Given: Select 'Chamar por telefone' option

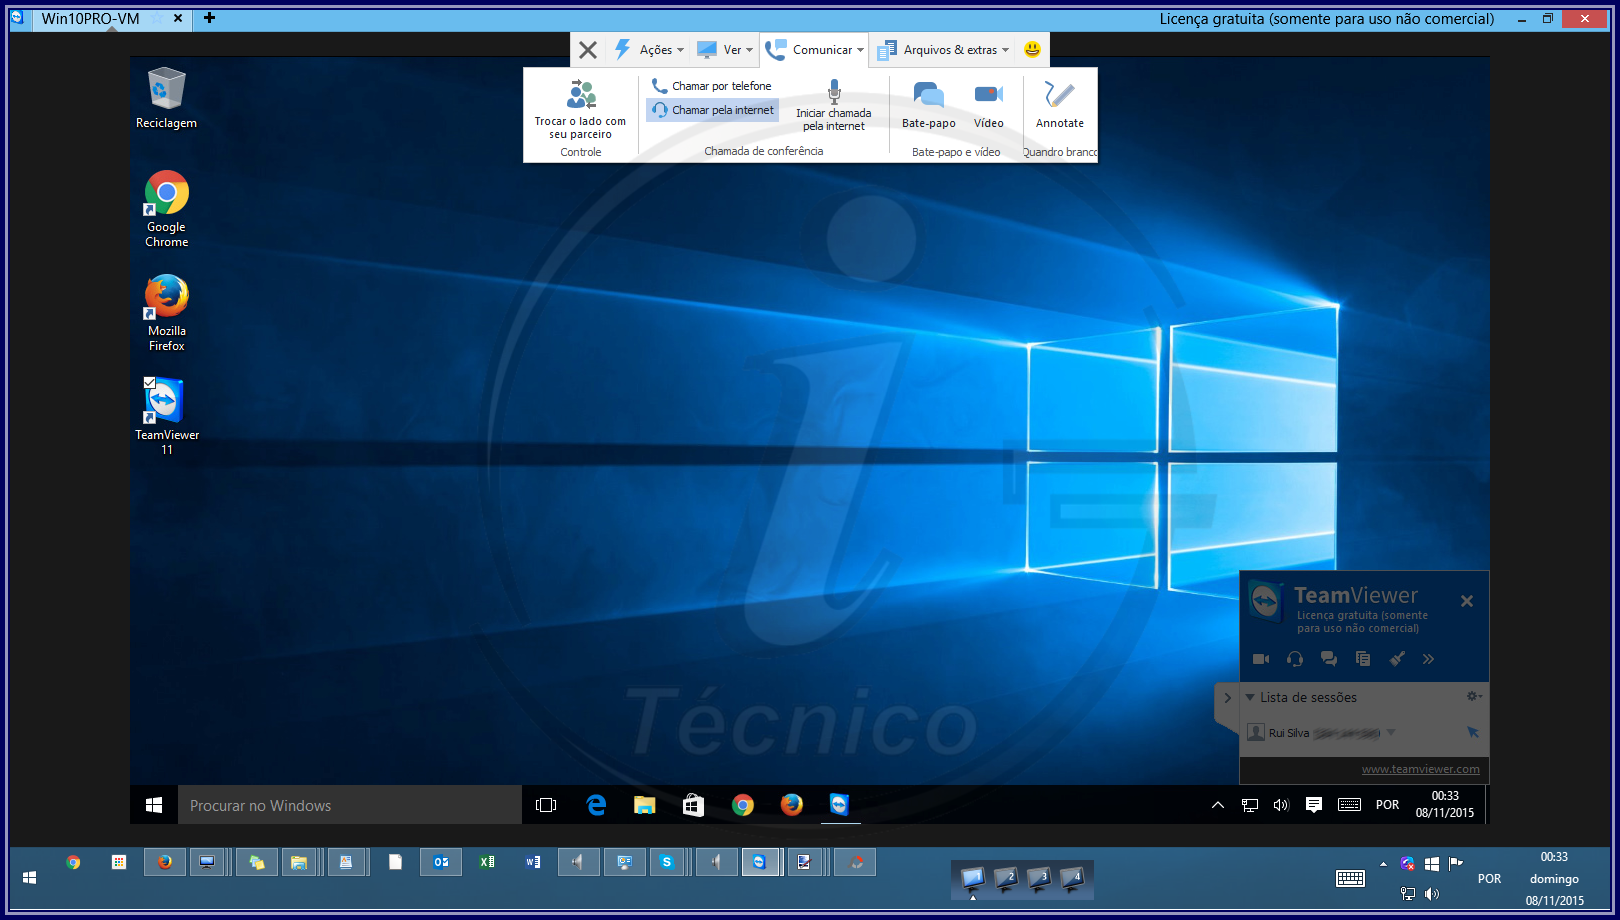Looking at the screenshot, I should pos(712,86).
